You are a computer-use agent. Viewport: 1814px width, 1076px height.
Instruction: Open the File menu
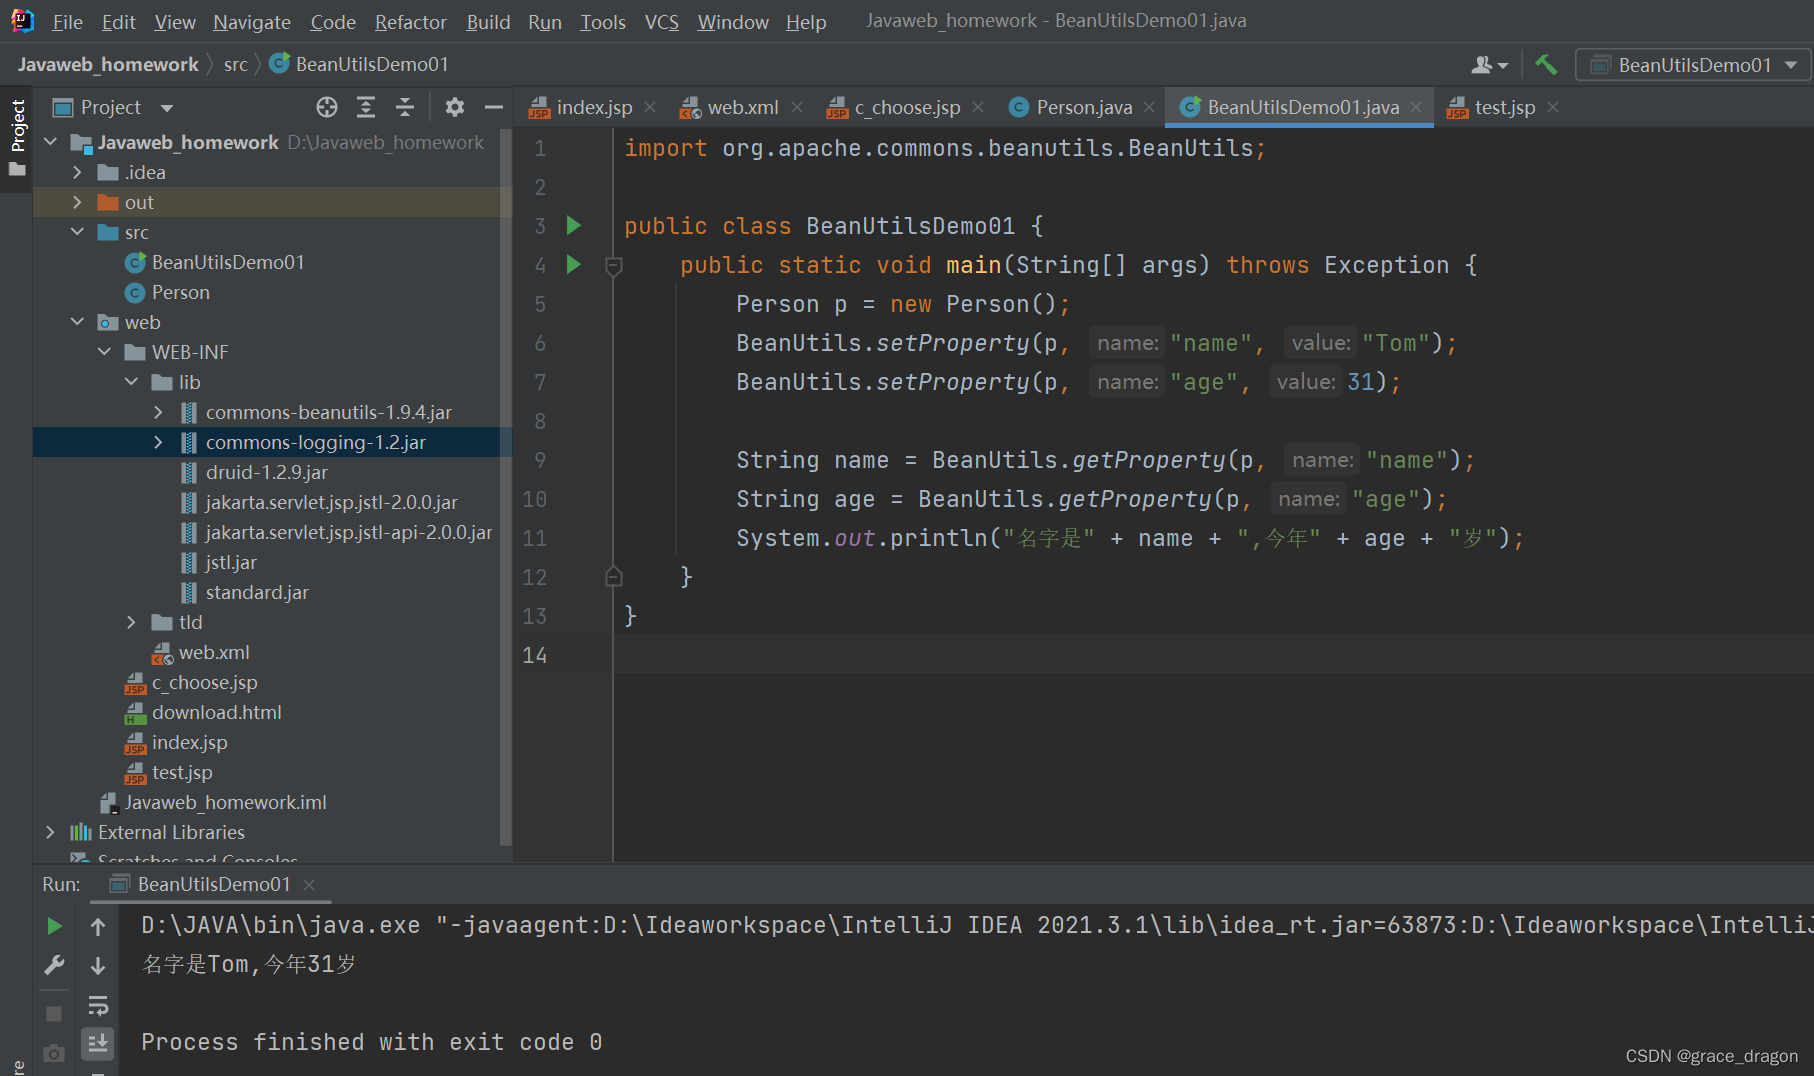[67, 22]
